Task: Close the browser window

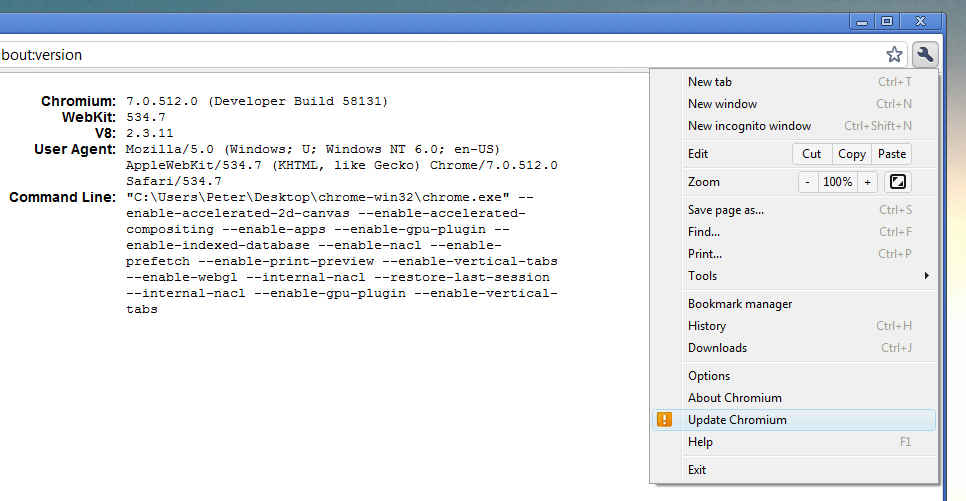Action: 920,22
